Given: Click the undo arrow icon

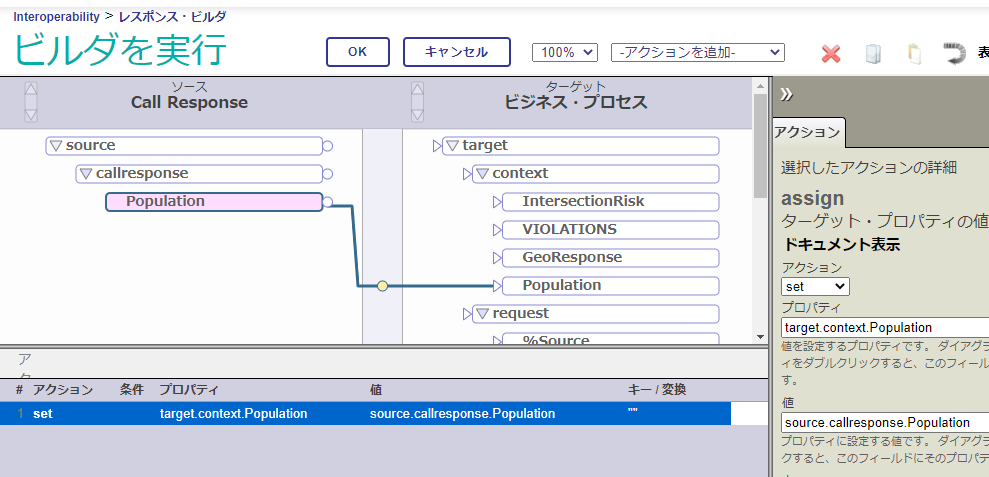Looking at the screenshot, I should click(955, 54).
